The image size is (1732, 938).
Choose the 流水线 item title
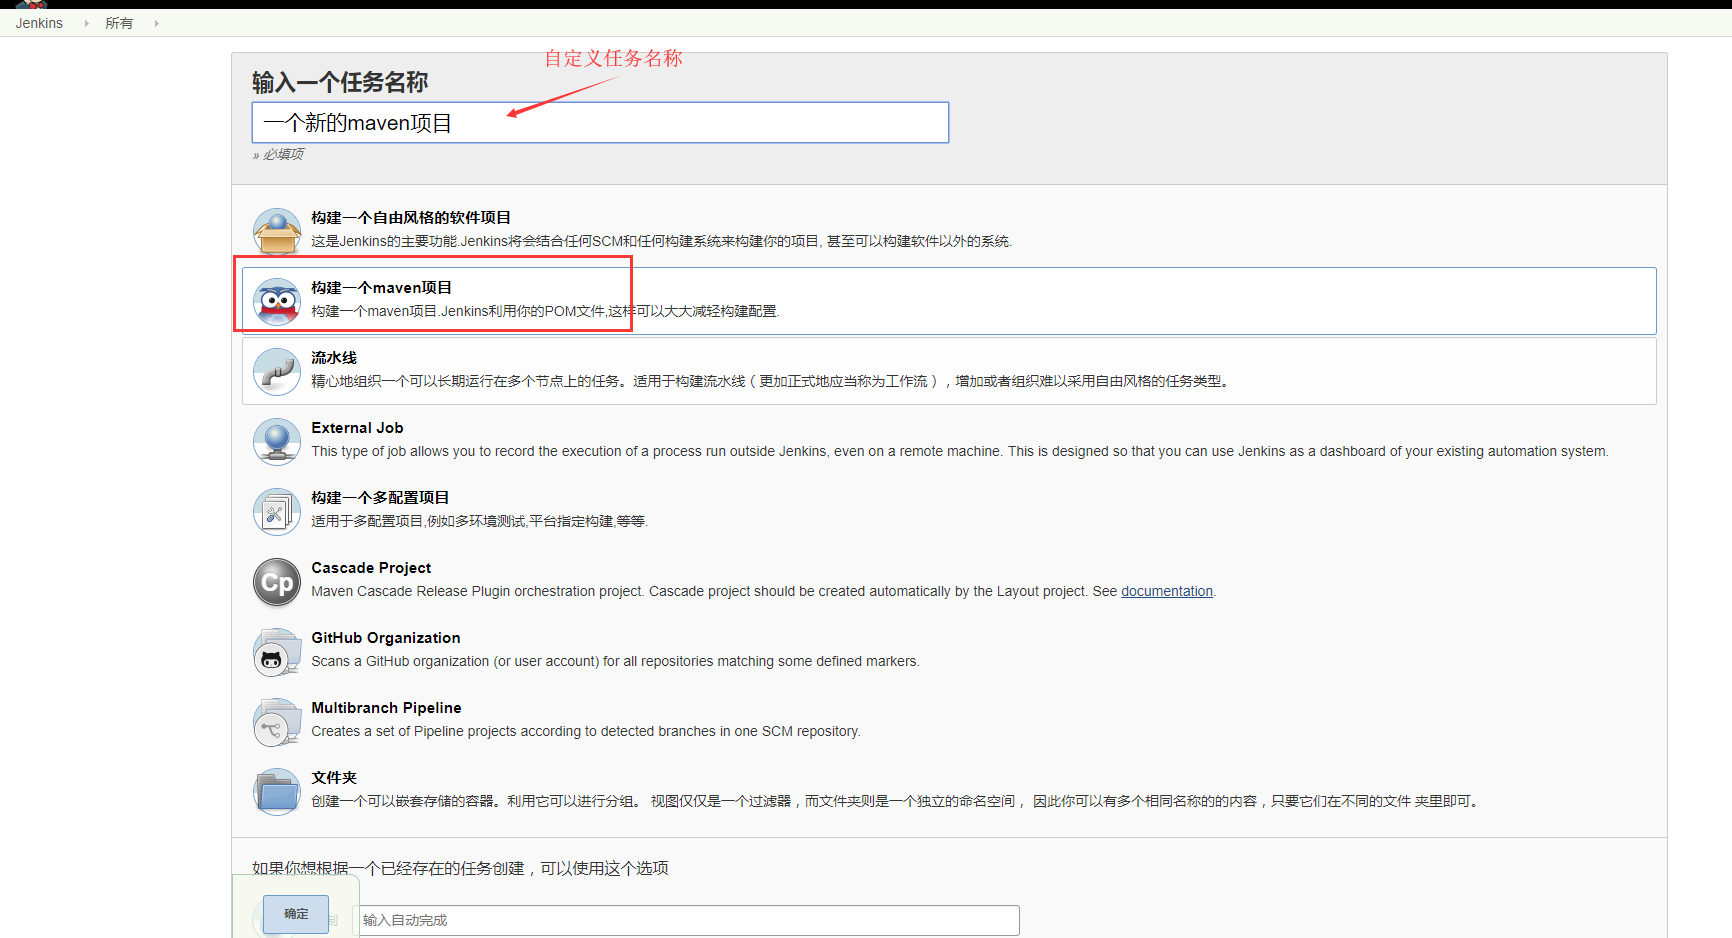click(x=334, y=357)
